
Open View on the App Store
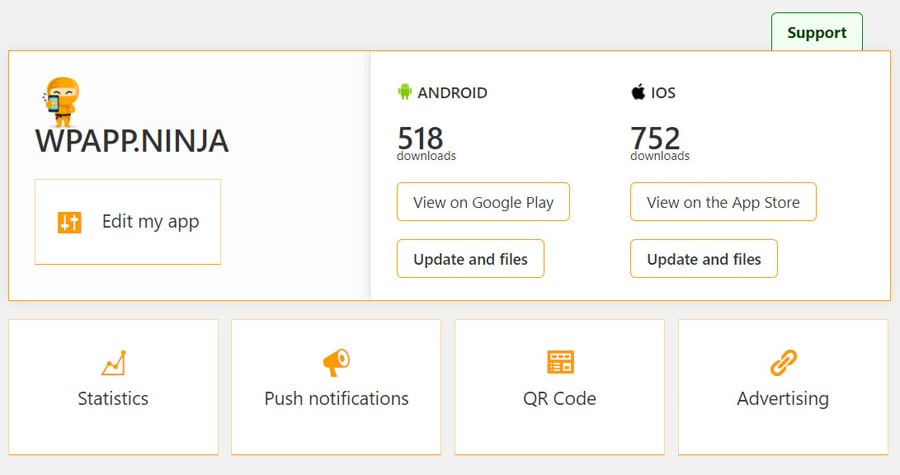coord(723,202)
